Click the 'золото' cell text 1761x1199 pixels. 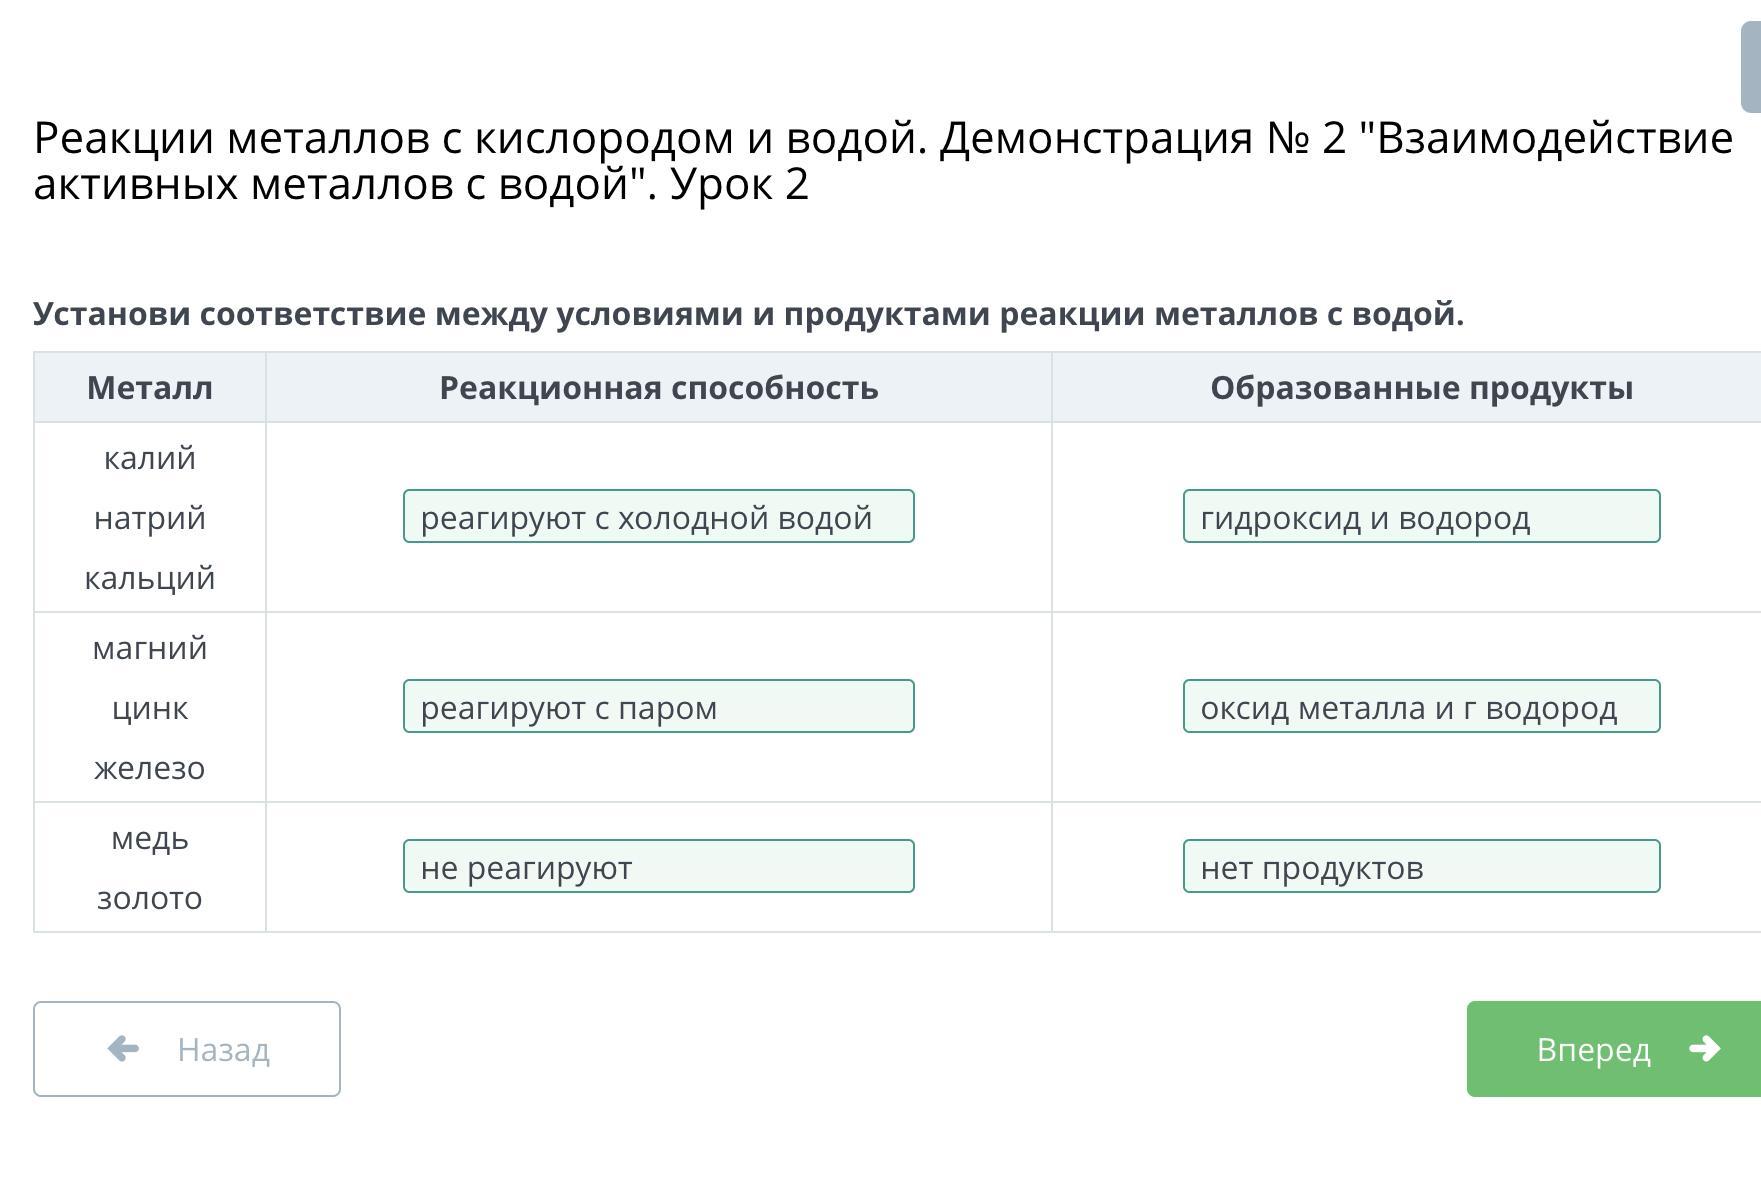coord(150,898)
